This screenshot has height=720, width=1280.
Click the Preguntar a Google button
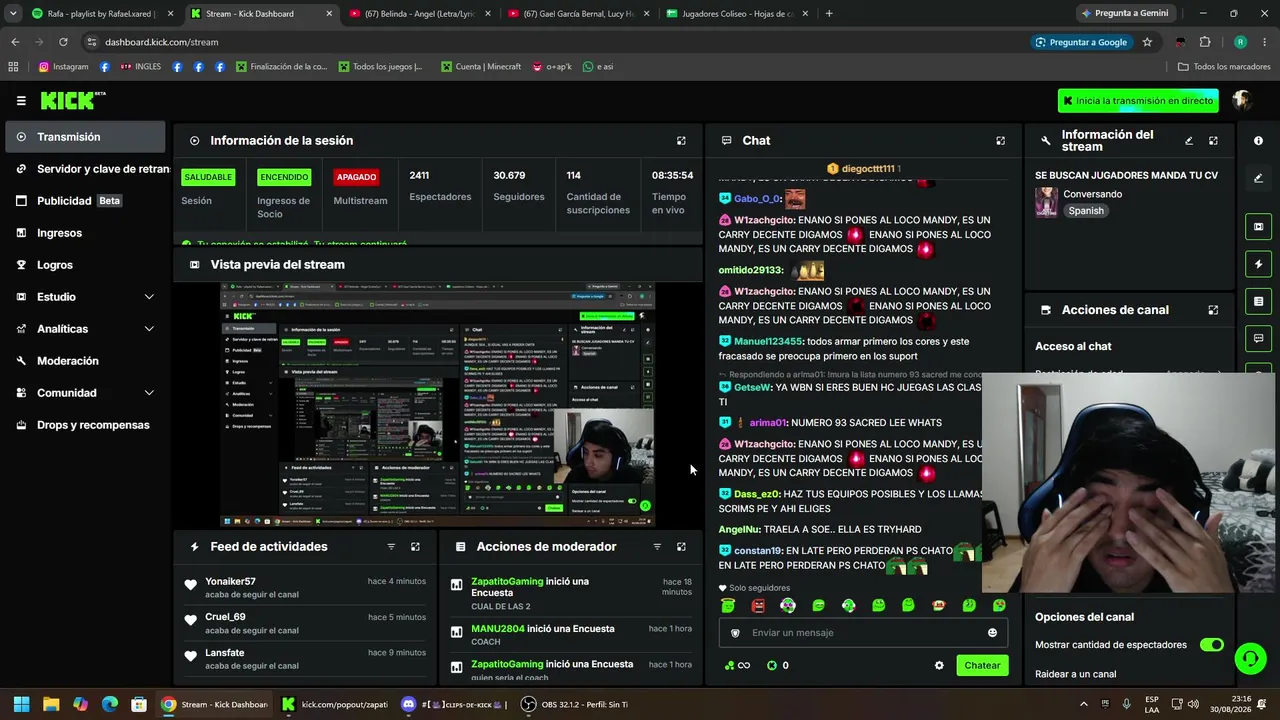pos(1081,42)
